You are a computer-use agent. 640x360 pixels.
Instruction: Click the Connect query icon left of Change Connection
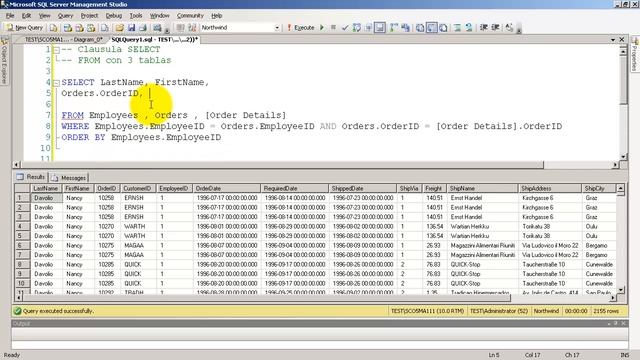(180, 28)
